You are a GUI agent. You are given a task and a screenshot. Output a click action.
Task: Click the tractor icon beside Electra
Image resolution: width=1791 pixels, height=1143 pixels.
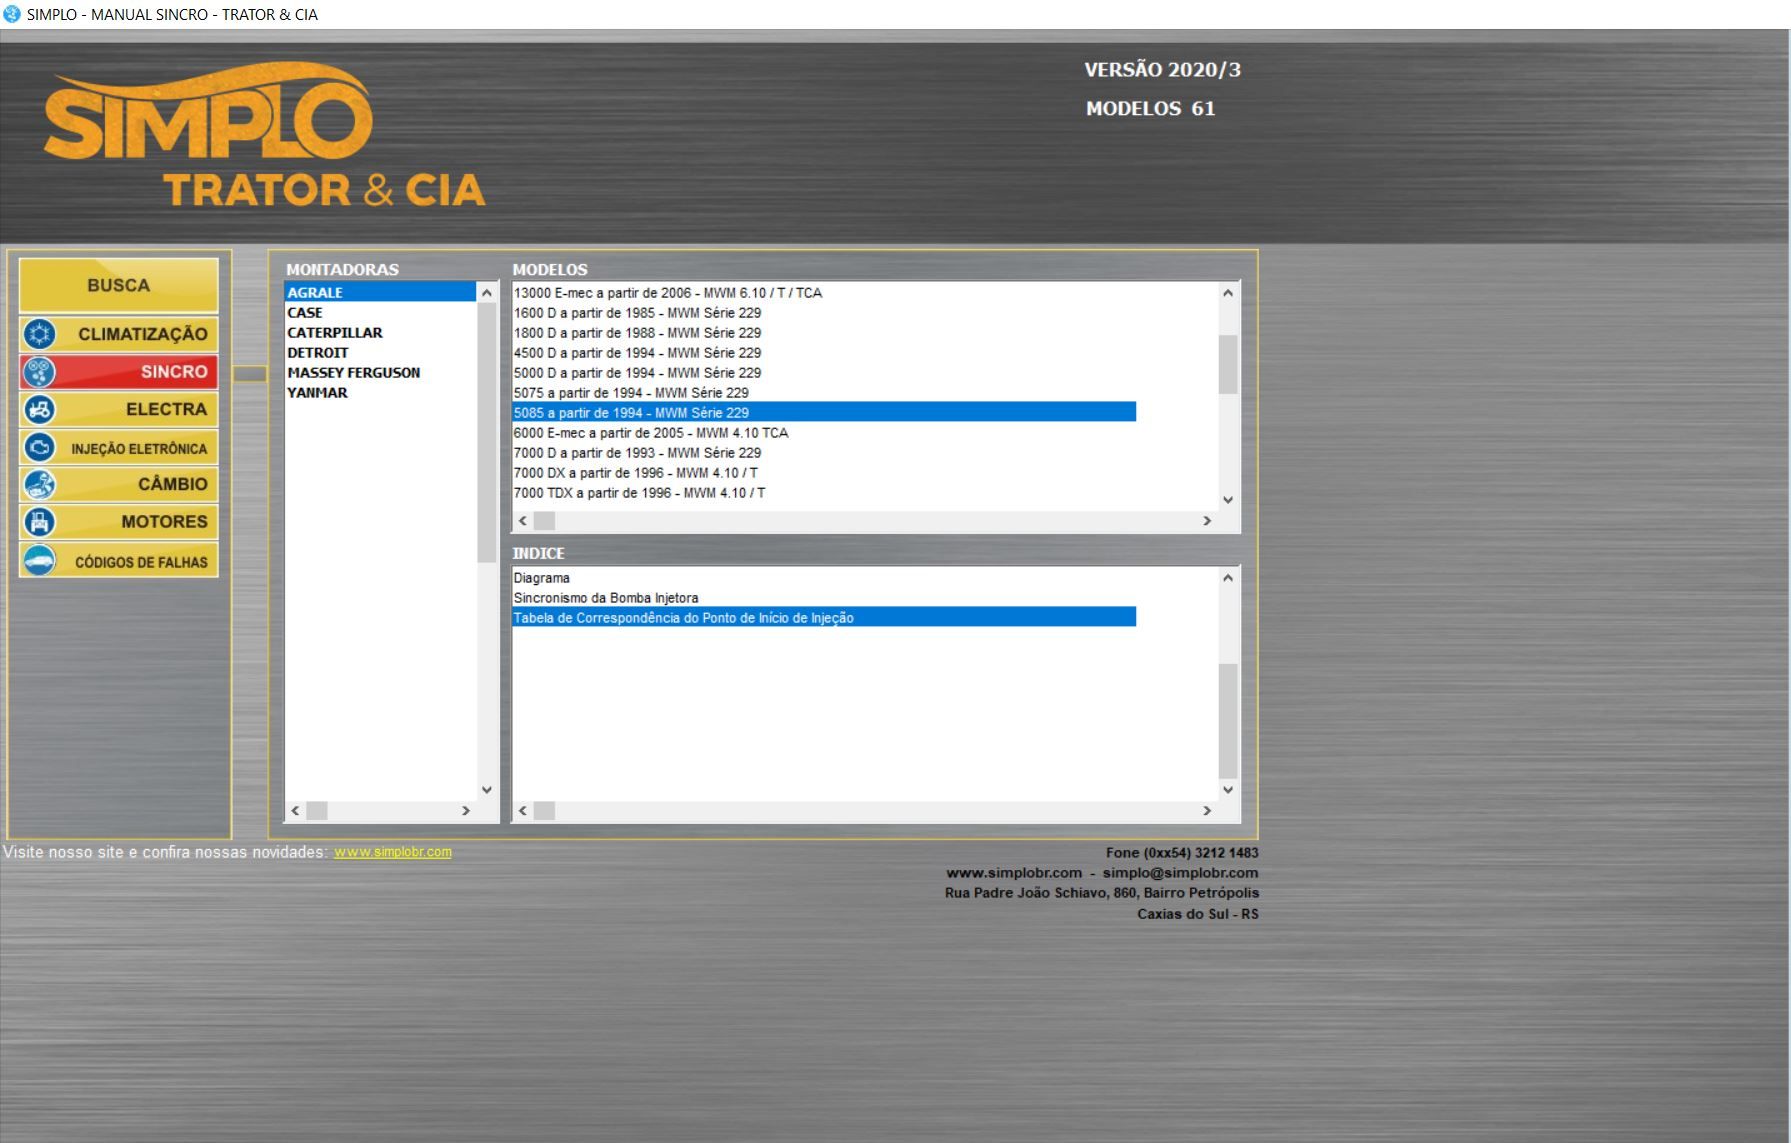click(40, 409)
